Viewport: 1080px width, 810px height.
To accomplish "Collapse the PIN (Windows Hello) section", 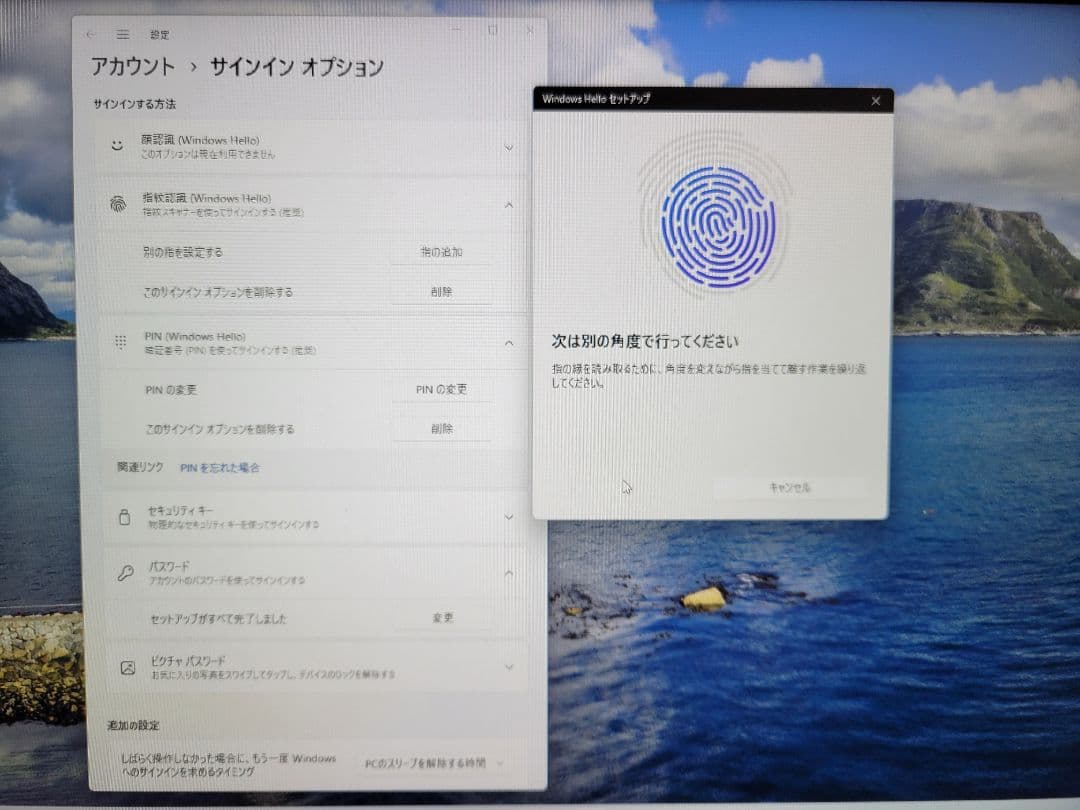I will click(x=509, y=343).
